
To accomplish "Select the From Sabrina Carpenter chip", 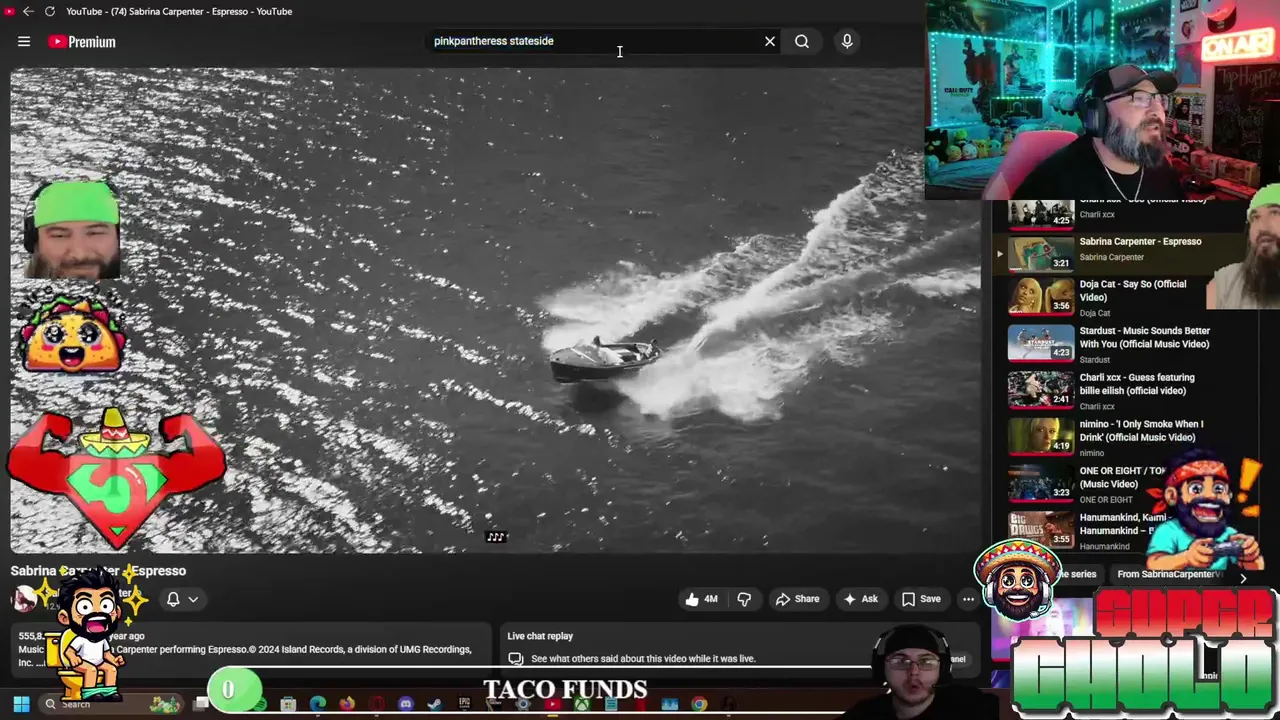I will point(1168,575).
